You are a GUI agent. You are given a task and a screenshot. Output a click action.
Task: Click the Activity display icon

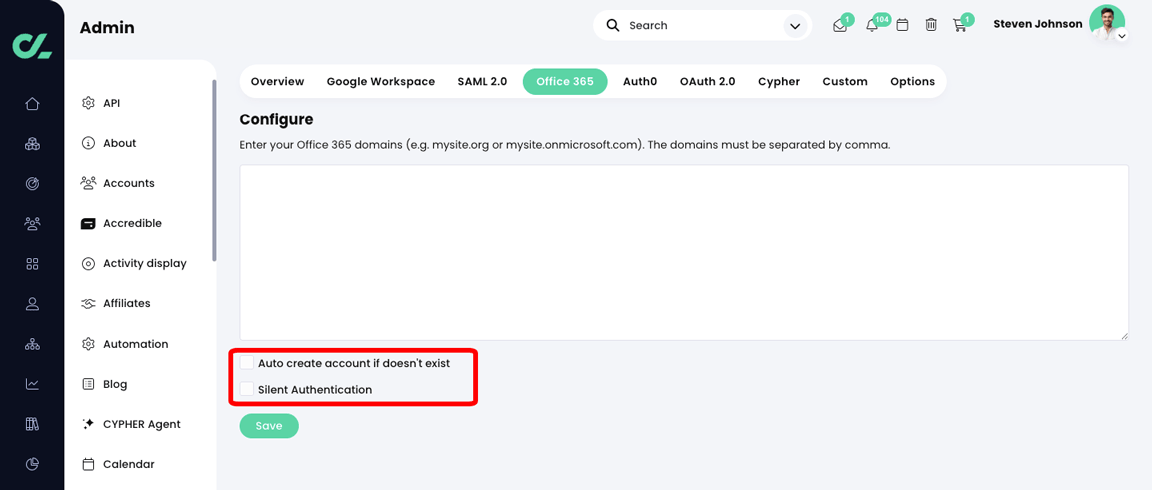pos(88,263)
